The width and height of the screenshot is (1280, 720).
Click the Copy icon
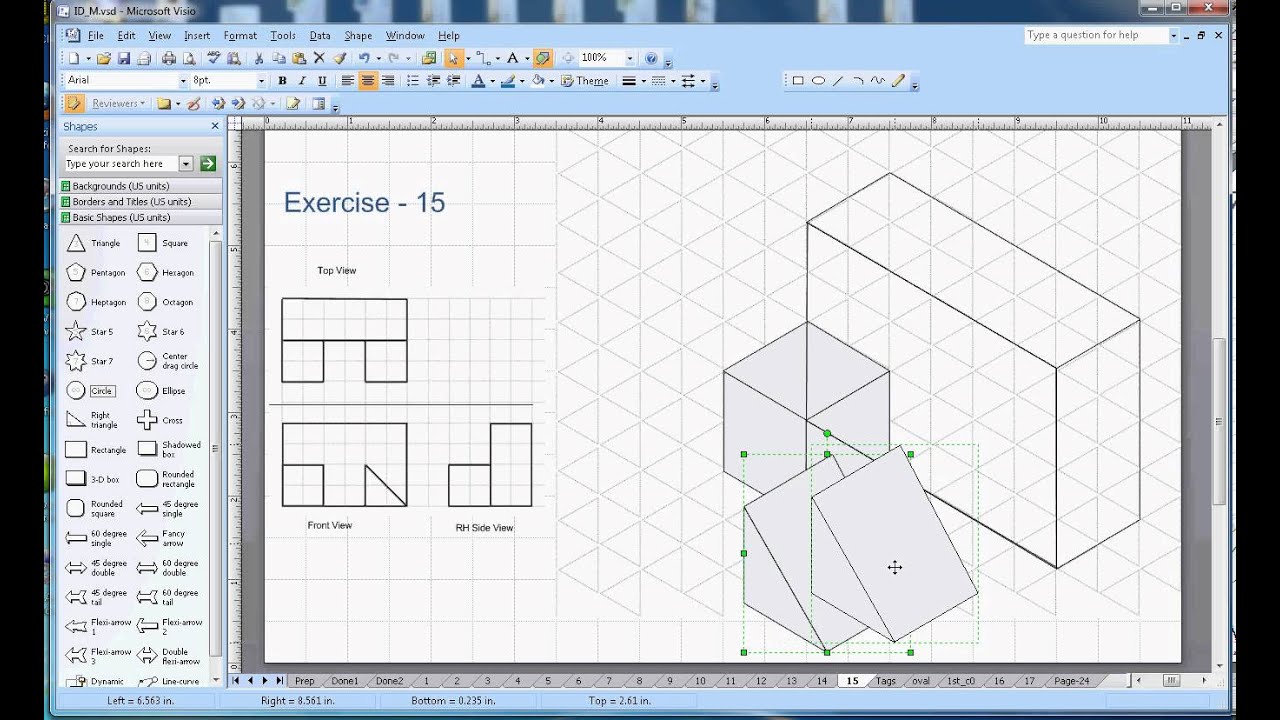click(279, 58)
